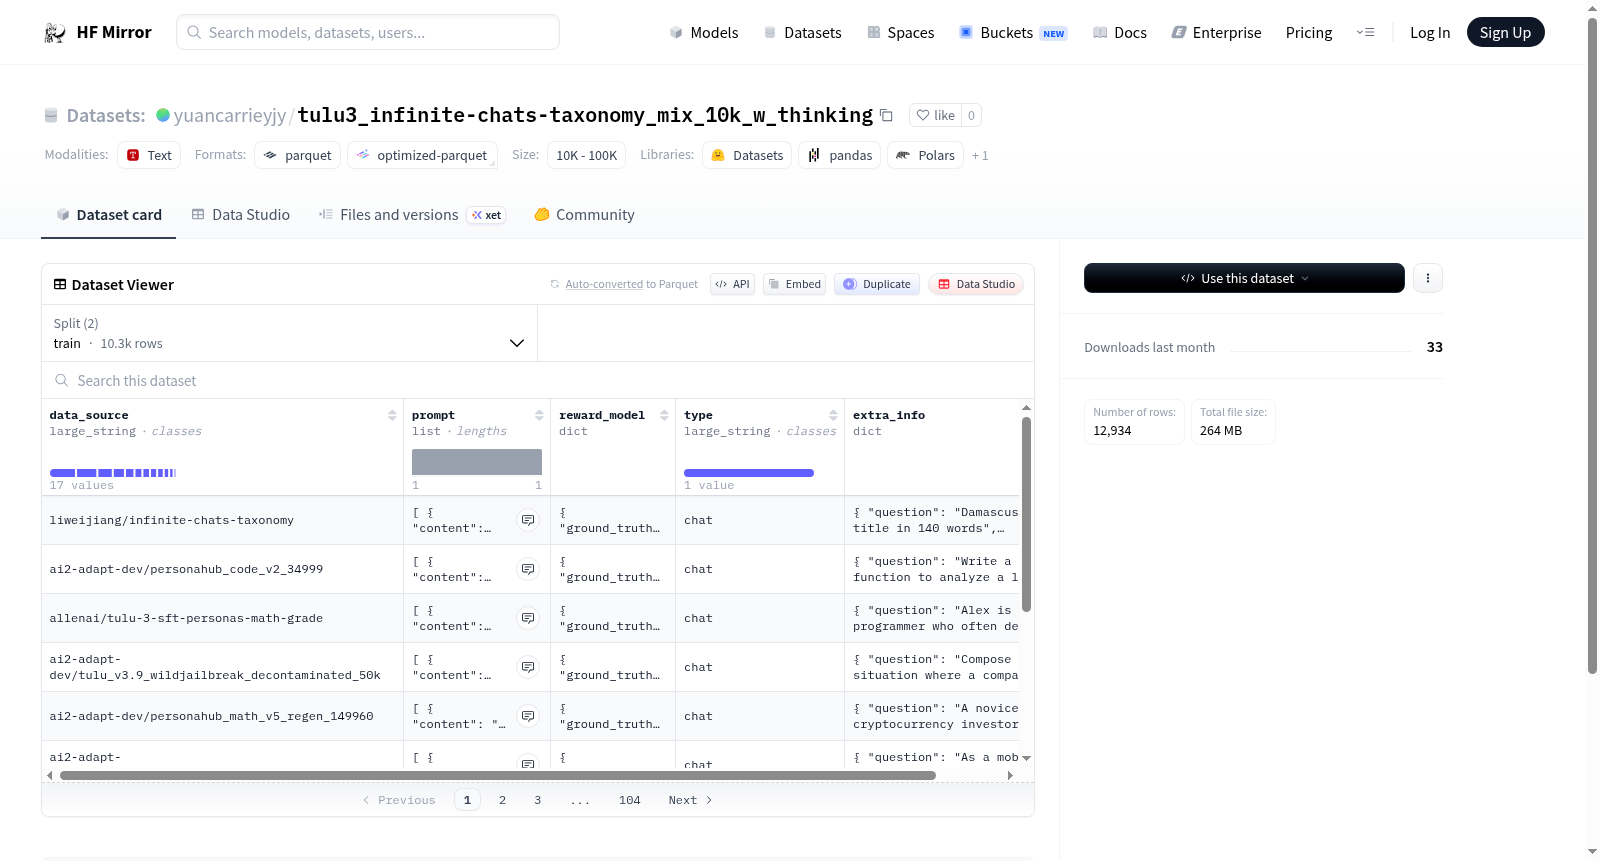The width and height of the screenshot is (1600, 861).
Task: Click the table vertical scrollbar
Action: coord(1026,513)
